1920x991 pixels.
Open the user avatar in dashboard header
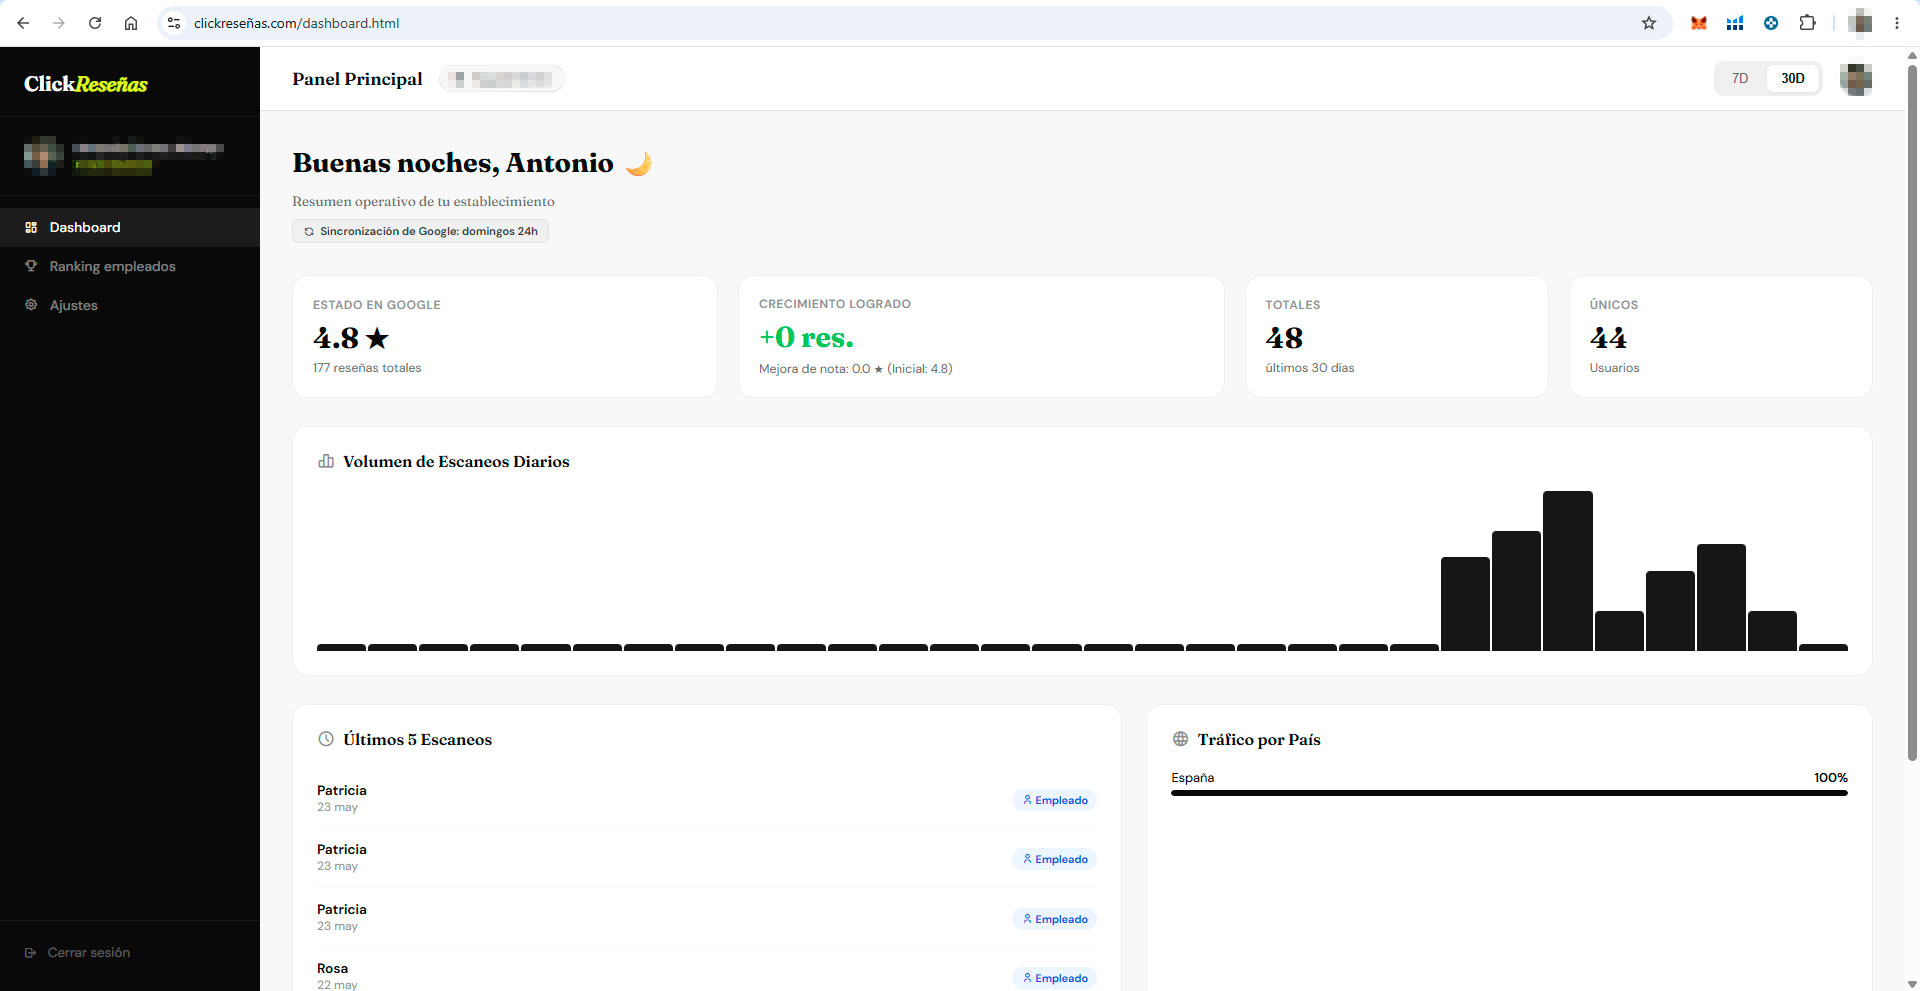coord(1856,79)
